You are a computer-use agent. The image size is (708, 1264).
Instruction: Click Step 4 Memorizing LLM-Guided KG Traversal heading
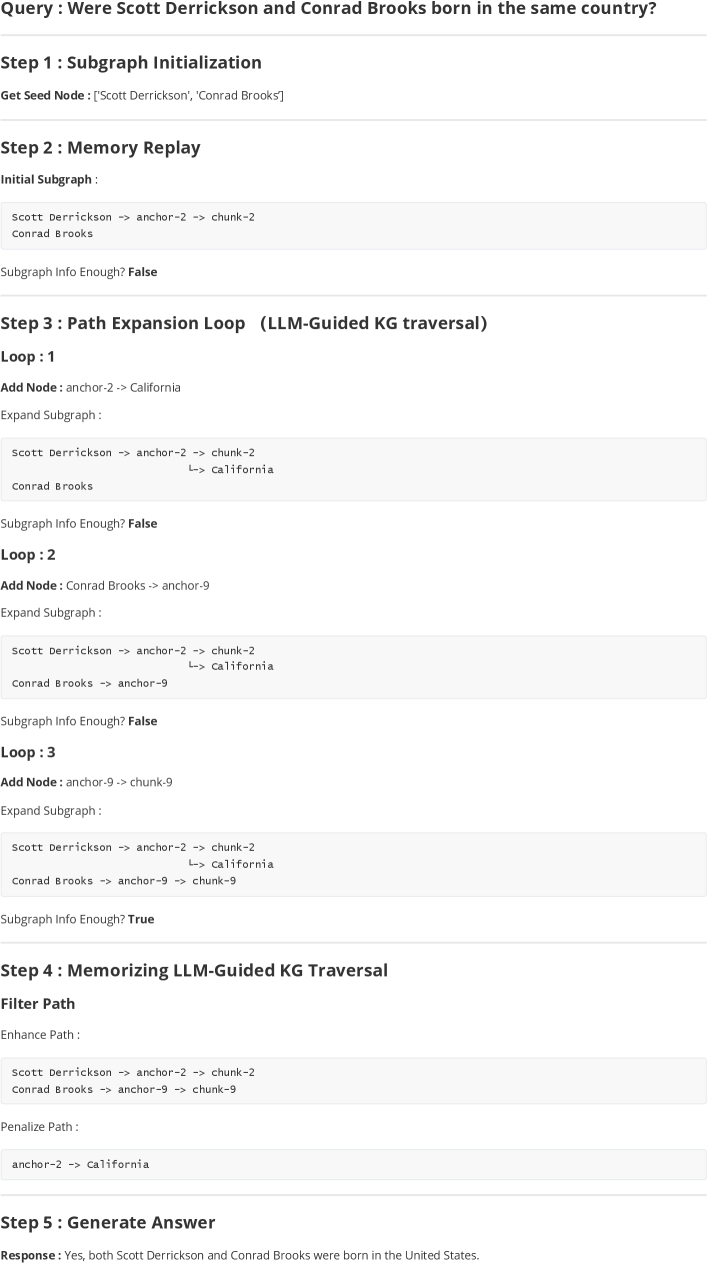coord(194,970)
